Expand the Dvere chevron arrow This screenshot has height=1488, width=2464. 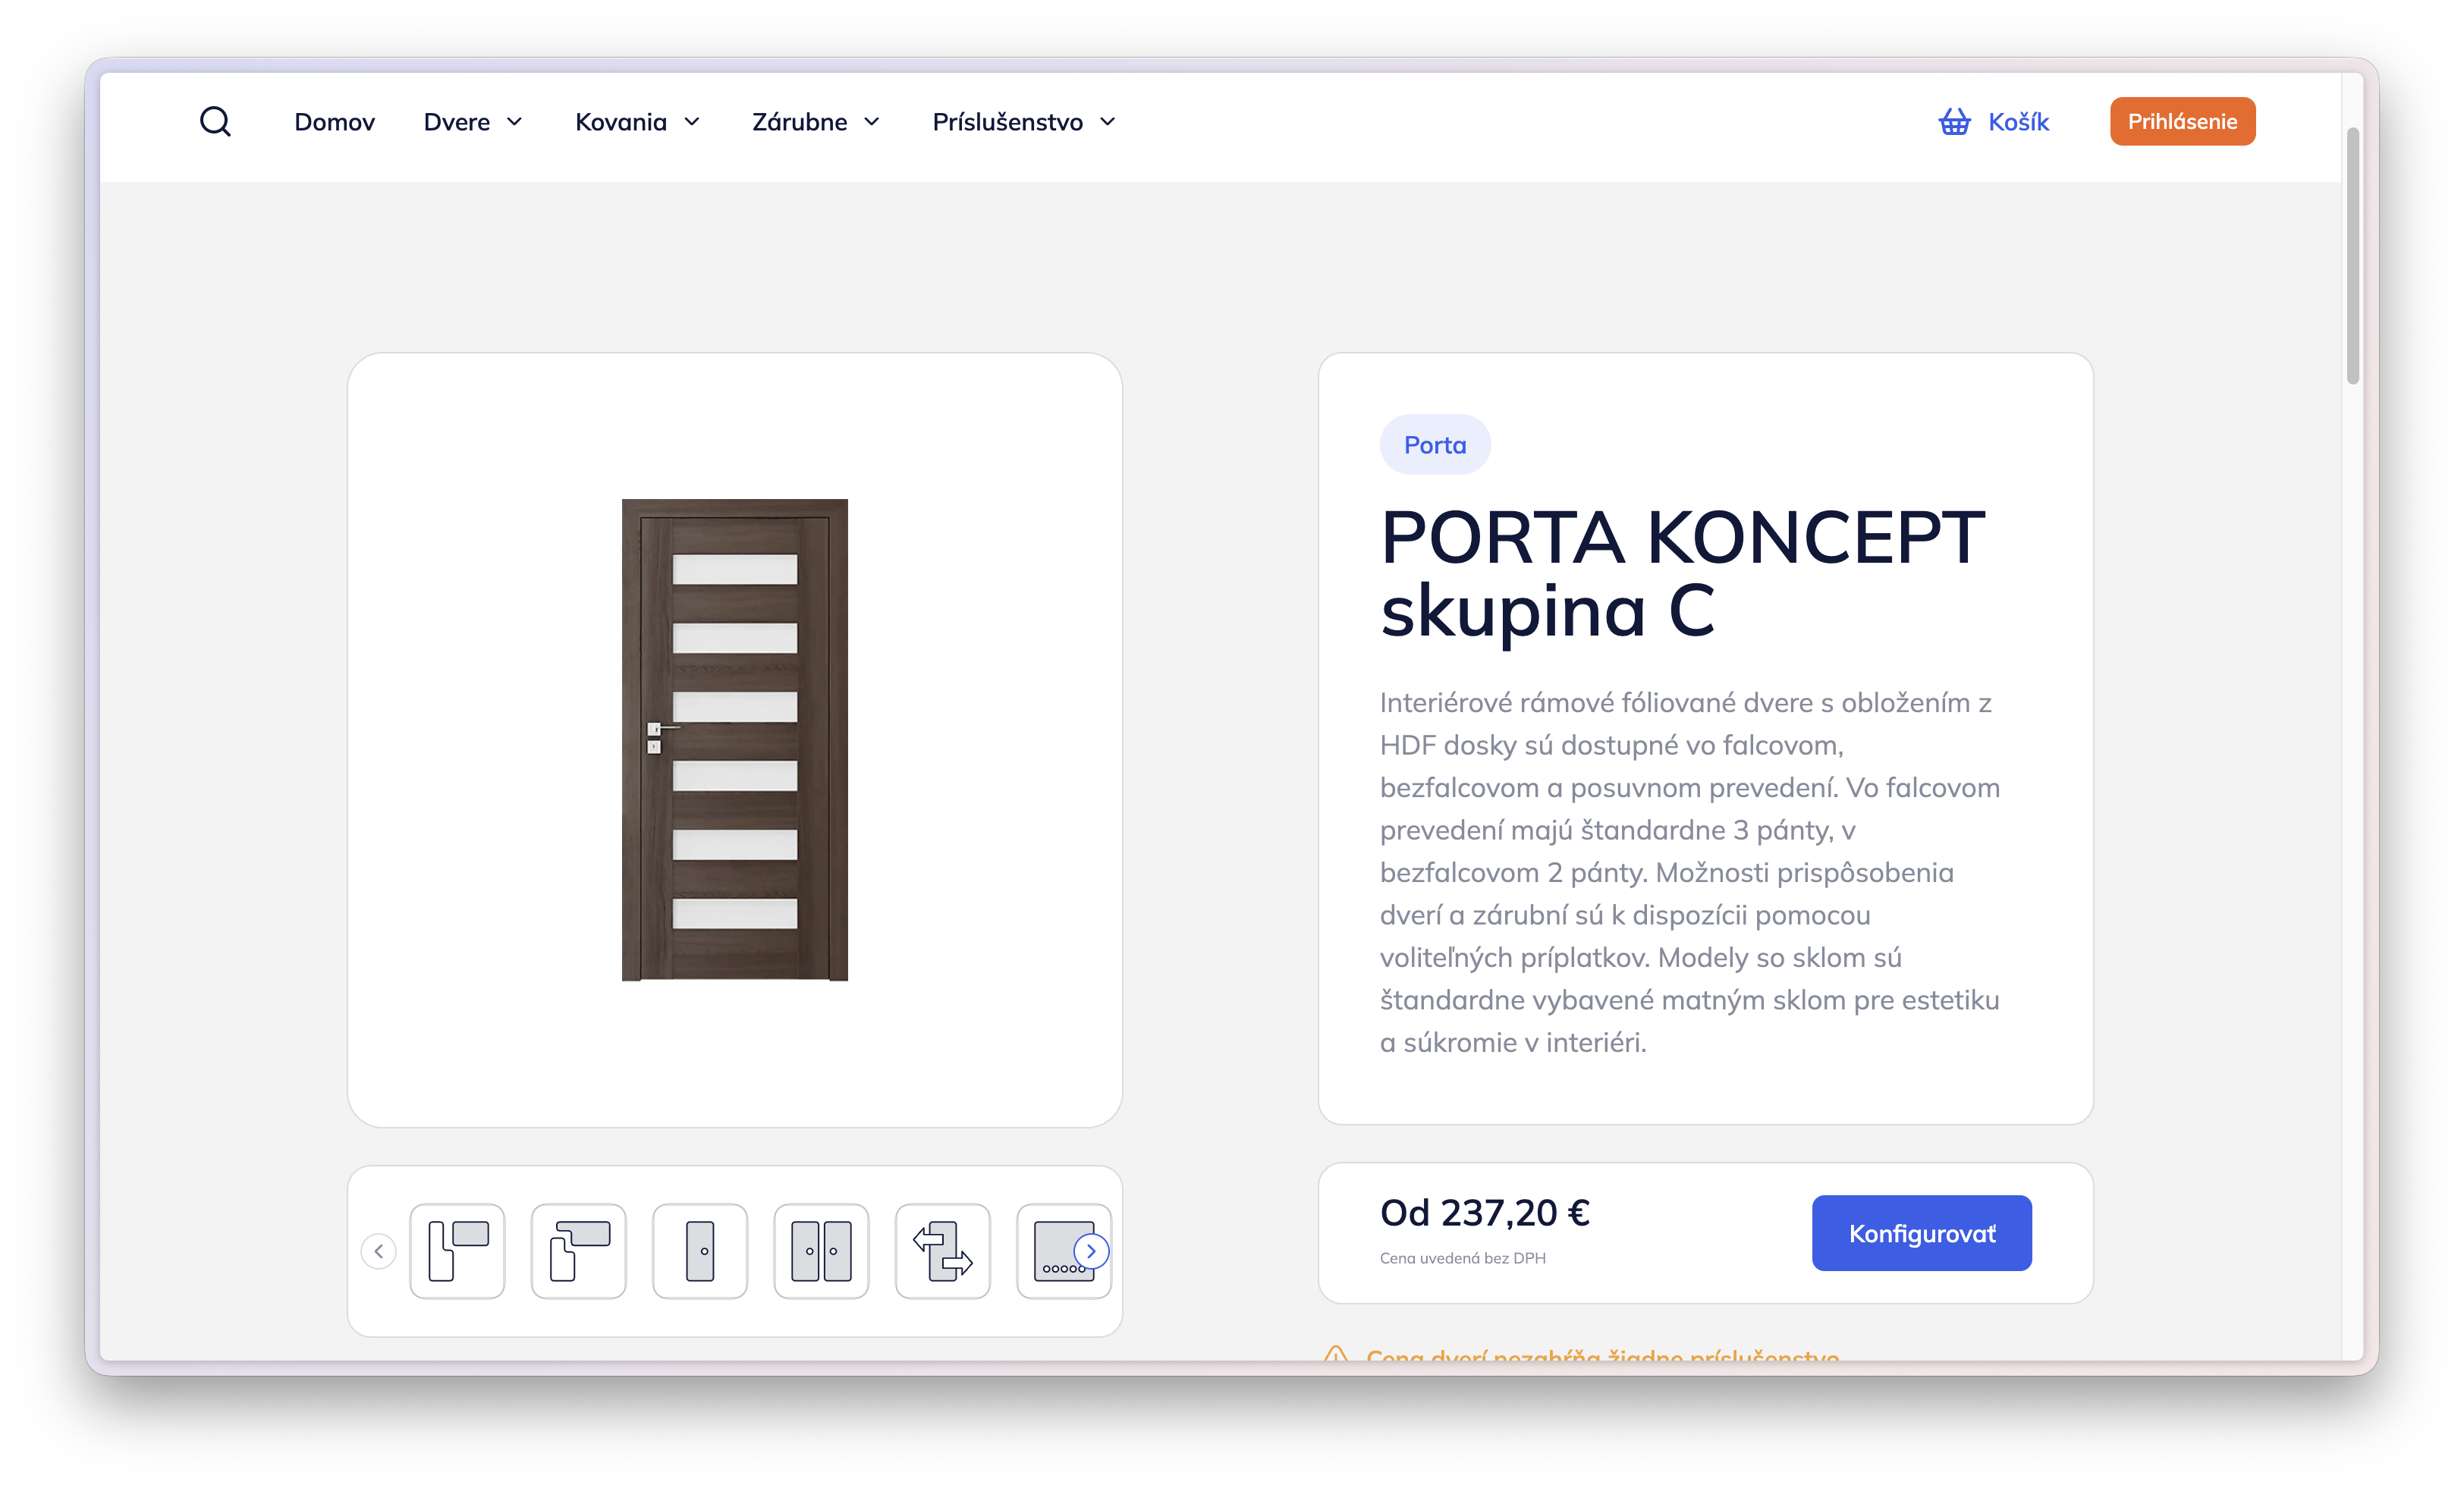(x=515, y=122)
